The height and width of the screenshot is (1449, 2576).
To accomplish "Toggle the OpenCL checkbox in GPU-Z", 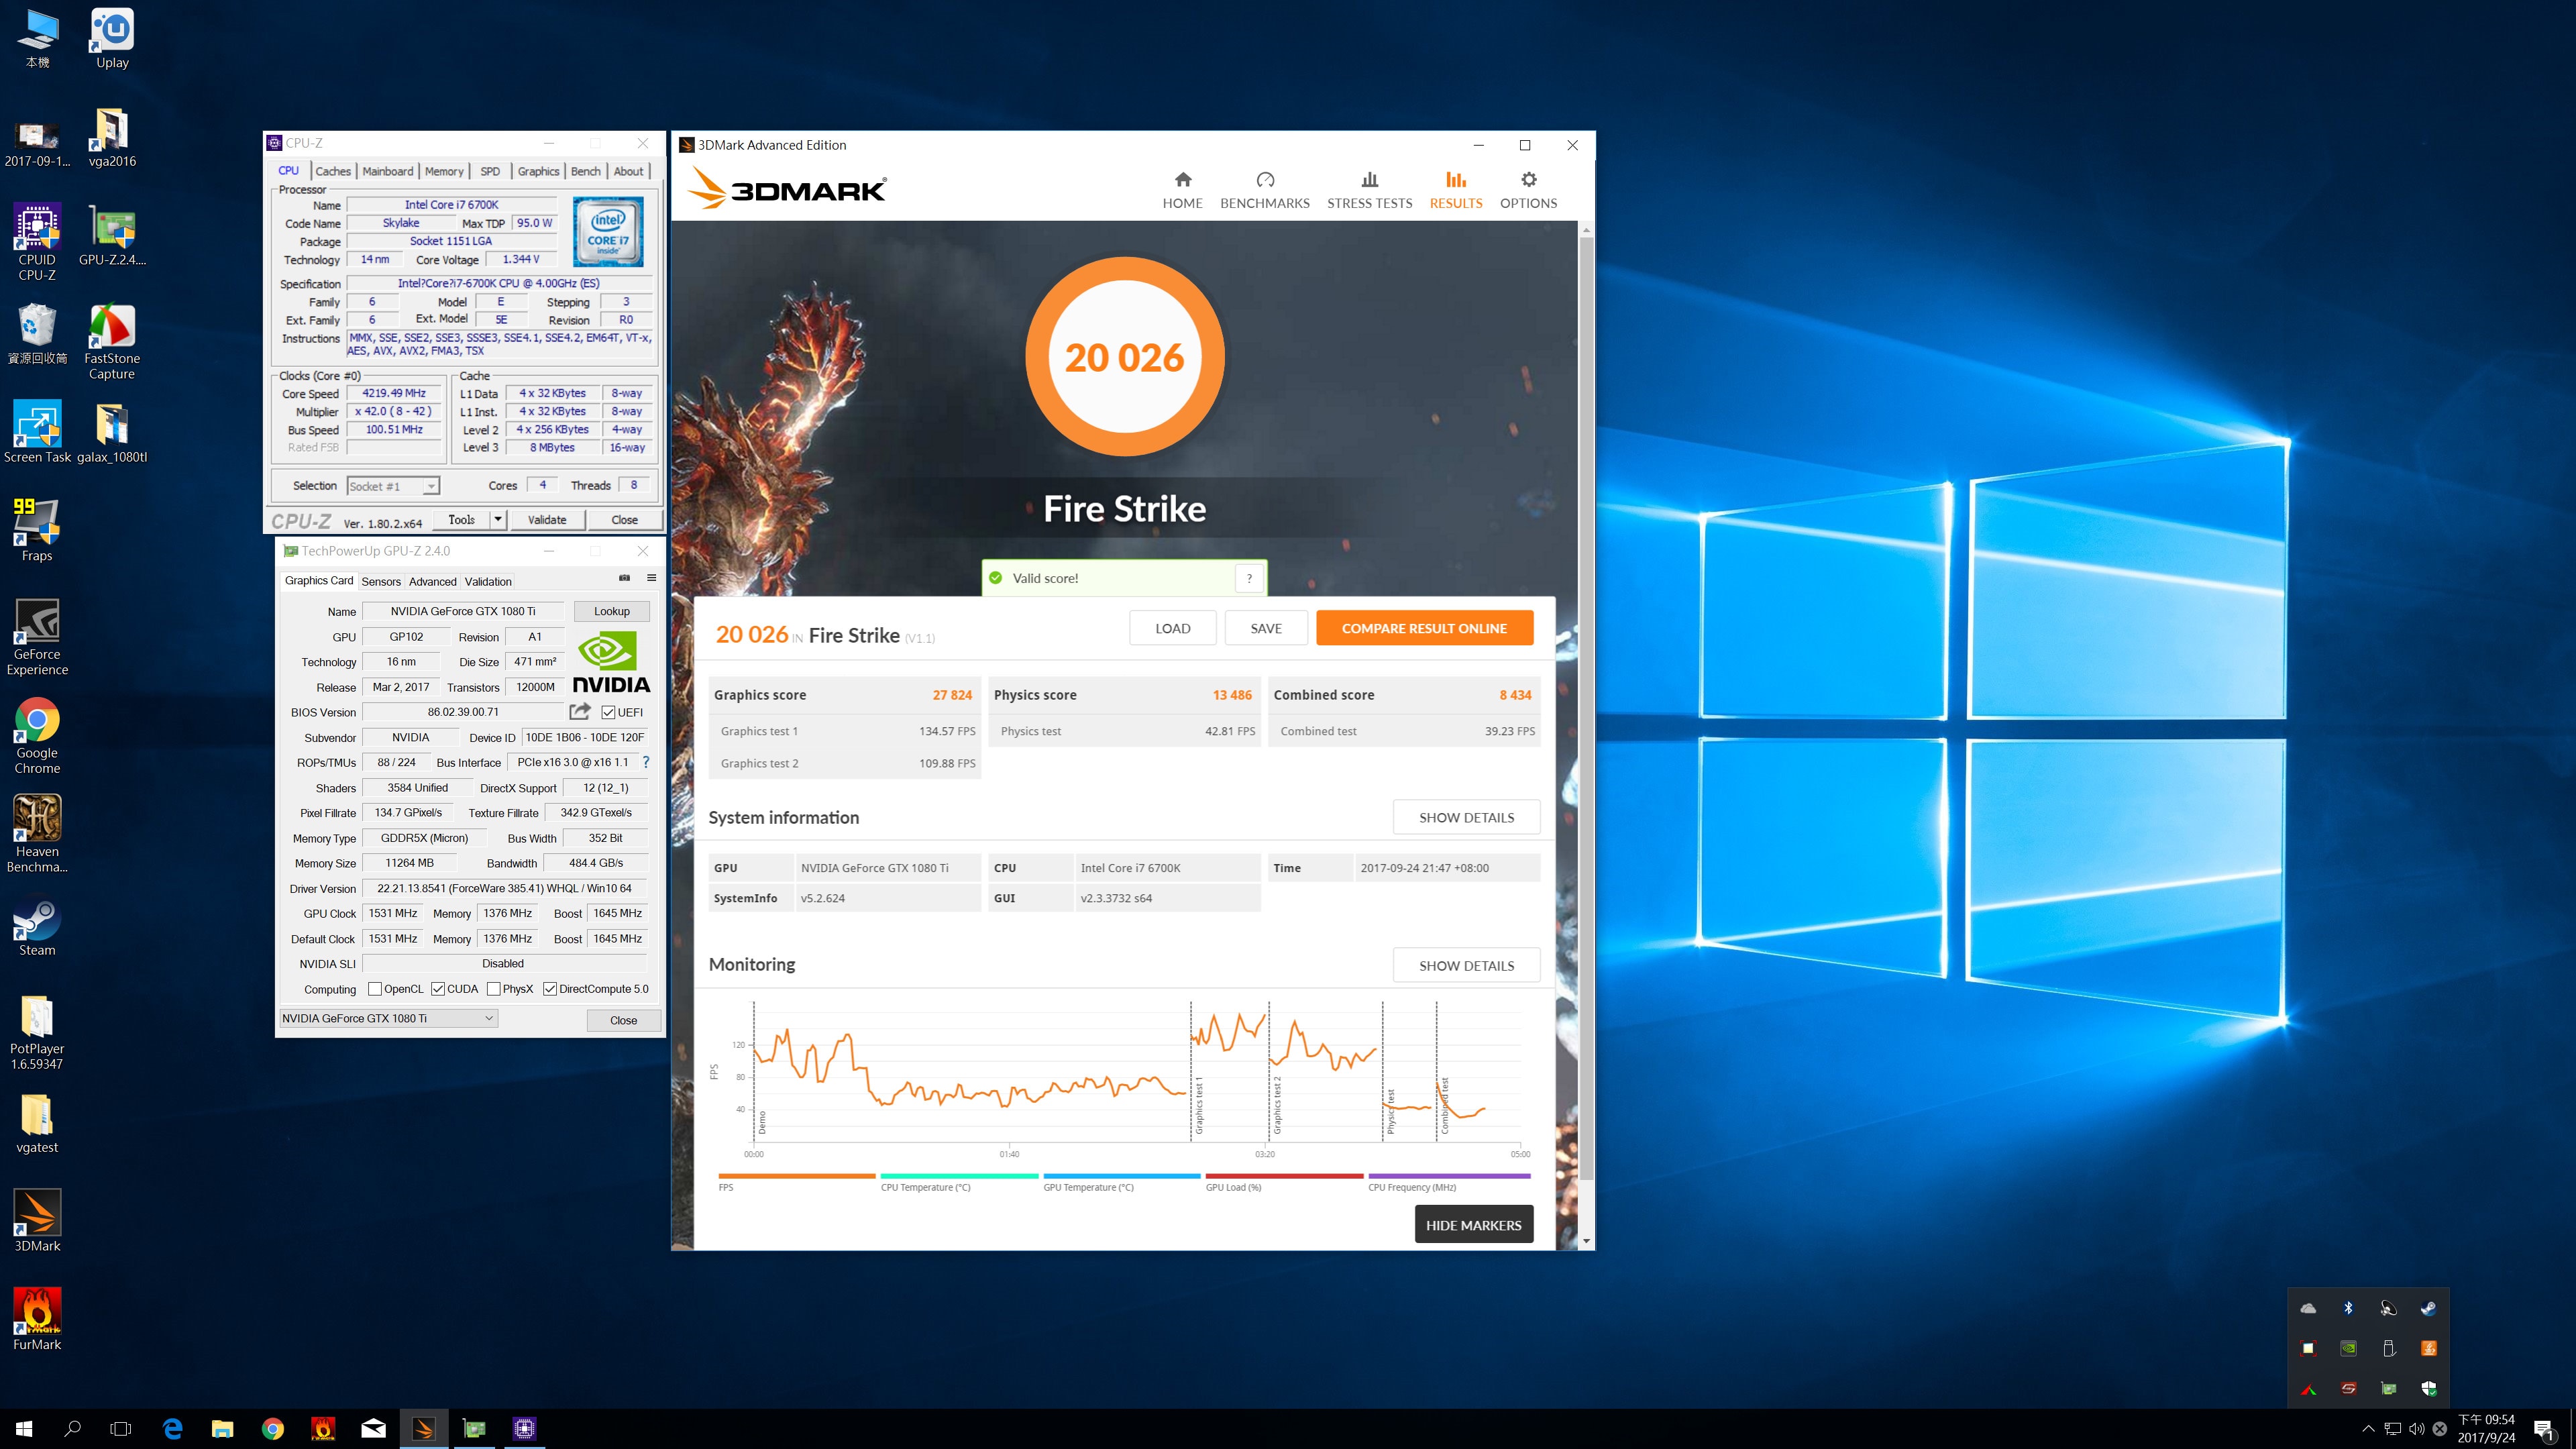I will [375, 989].
